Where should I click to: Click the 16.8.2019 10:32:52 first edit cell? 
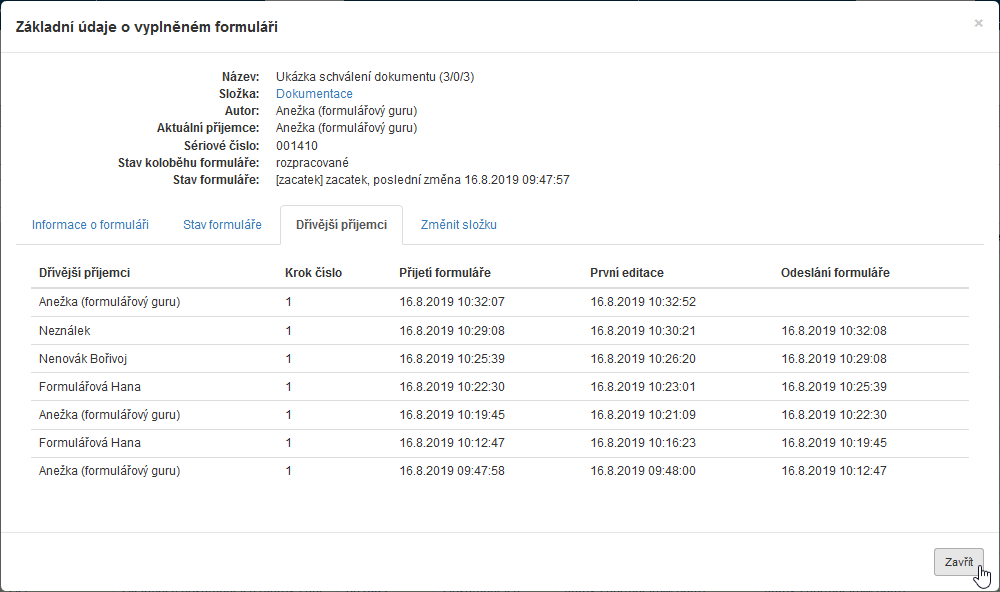[x=643, y=302]
